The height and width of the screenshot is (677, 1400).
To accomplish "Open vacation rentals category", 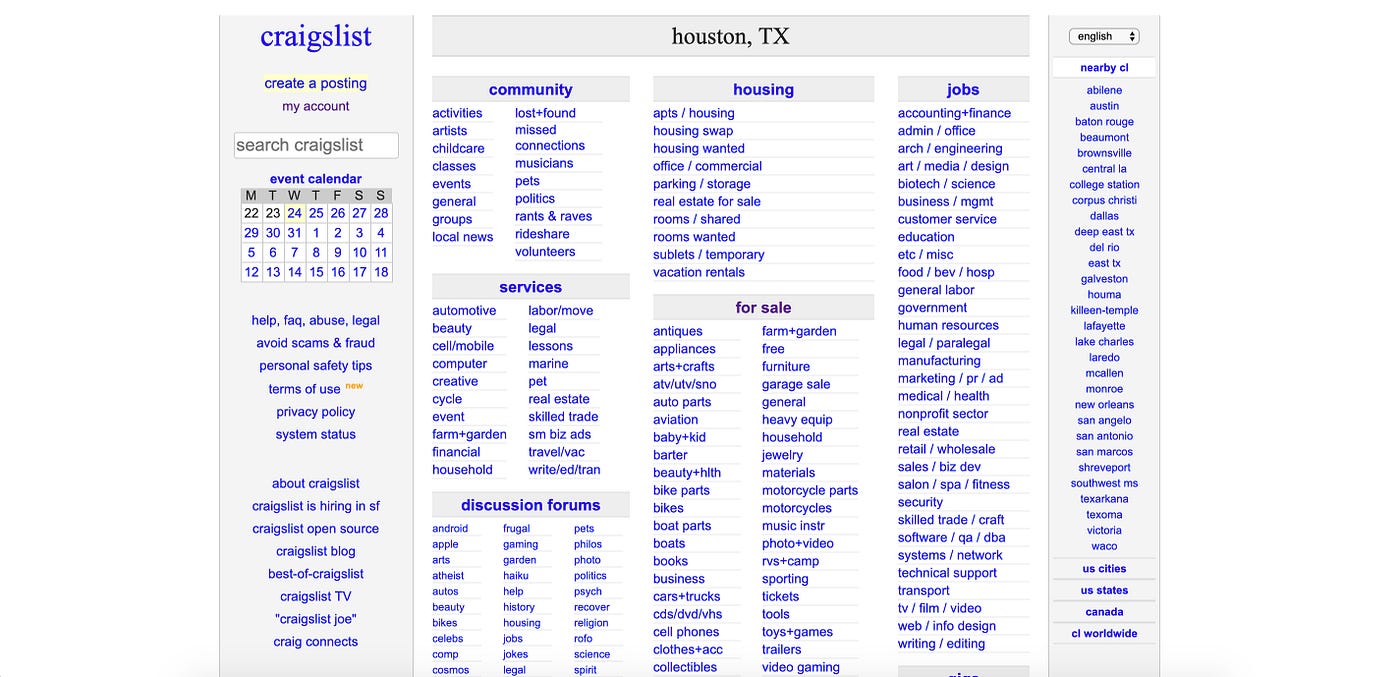I will point(699,272).
